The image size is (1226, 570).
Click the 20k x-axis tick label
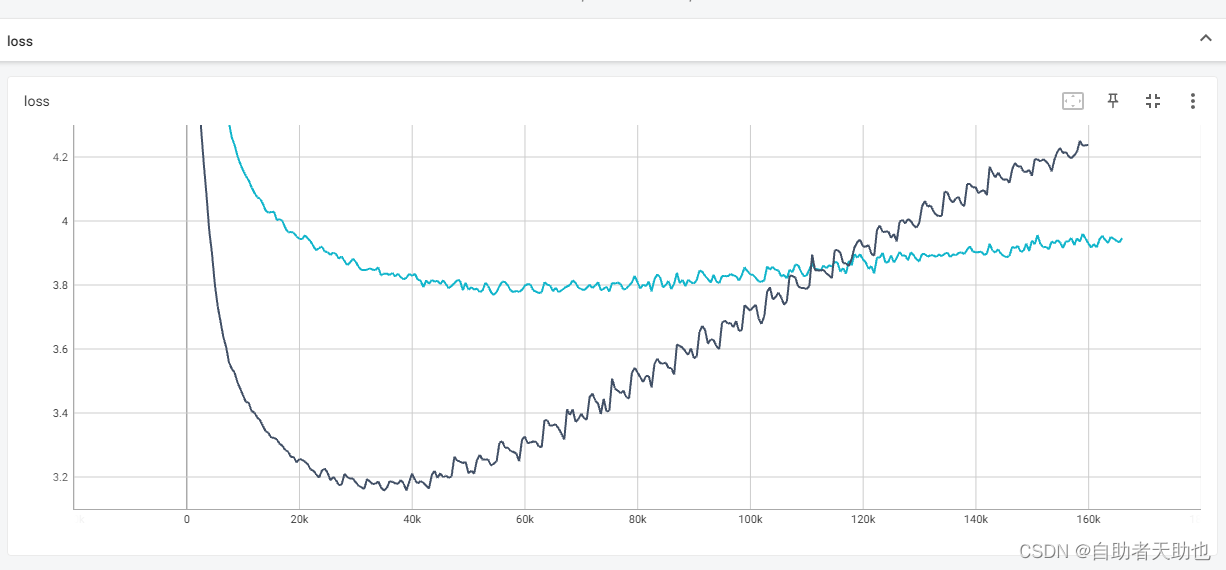click(x=299, y=520)
